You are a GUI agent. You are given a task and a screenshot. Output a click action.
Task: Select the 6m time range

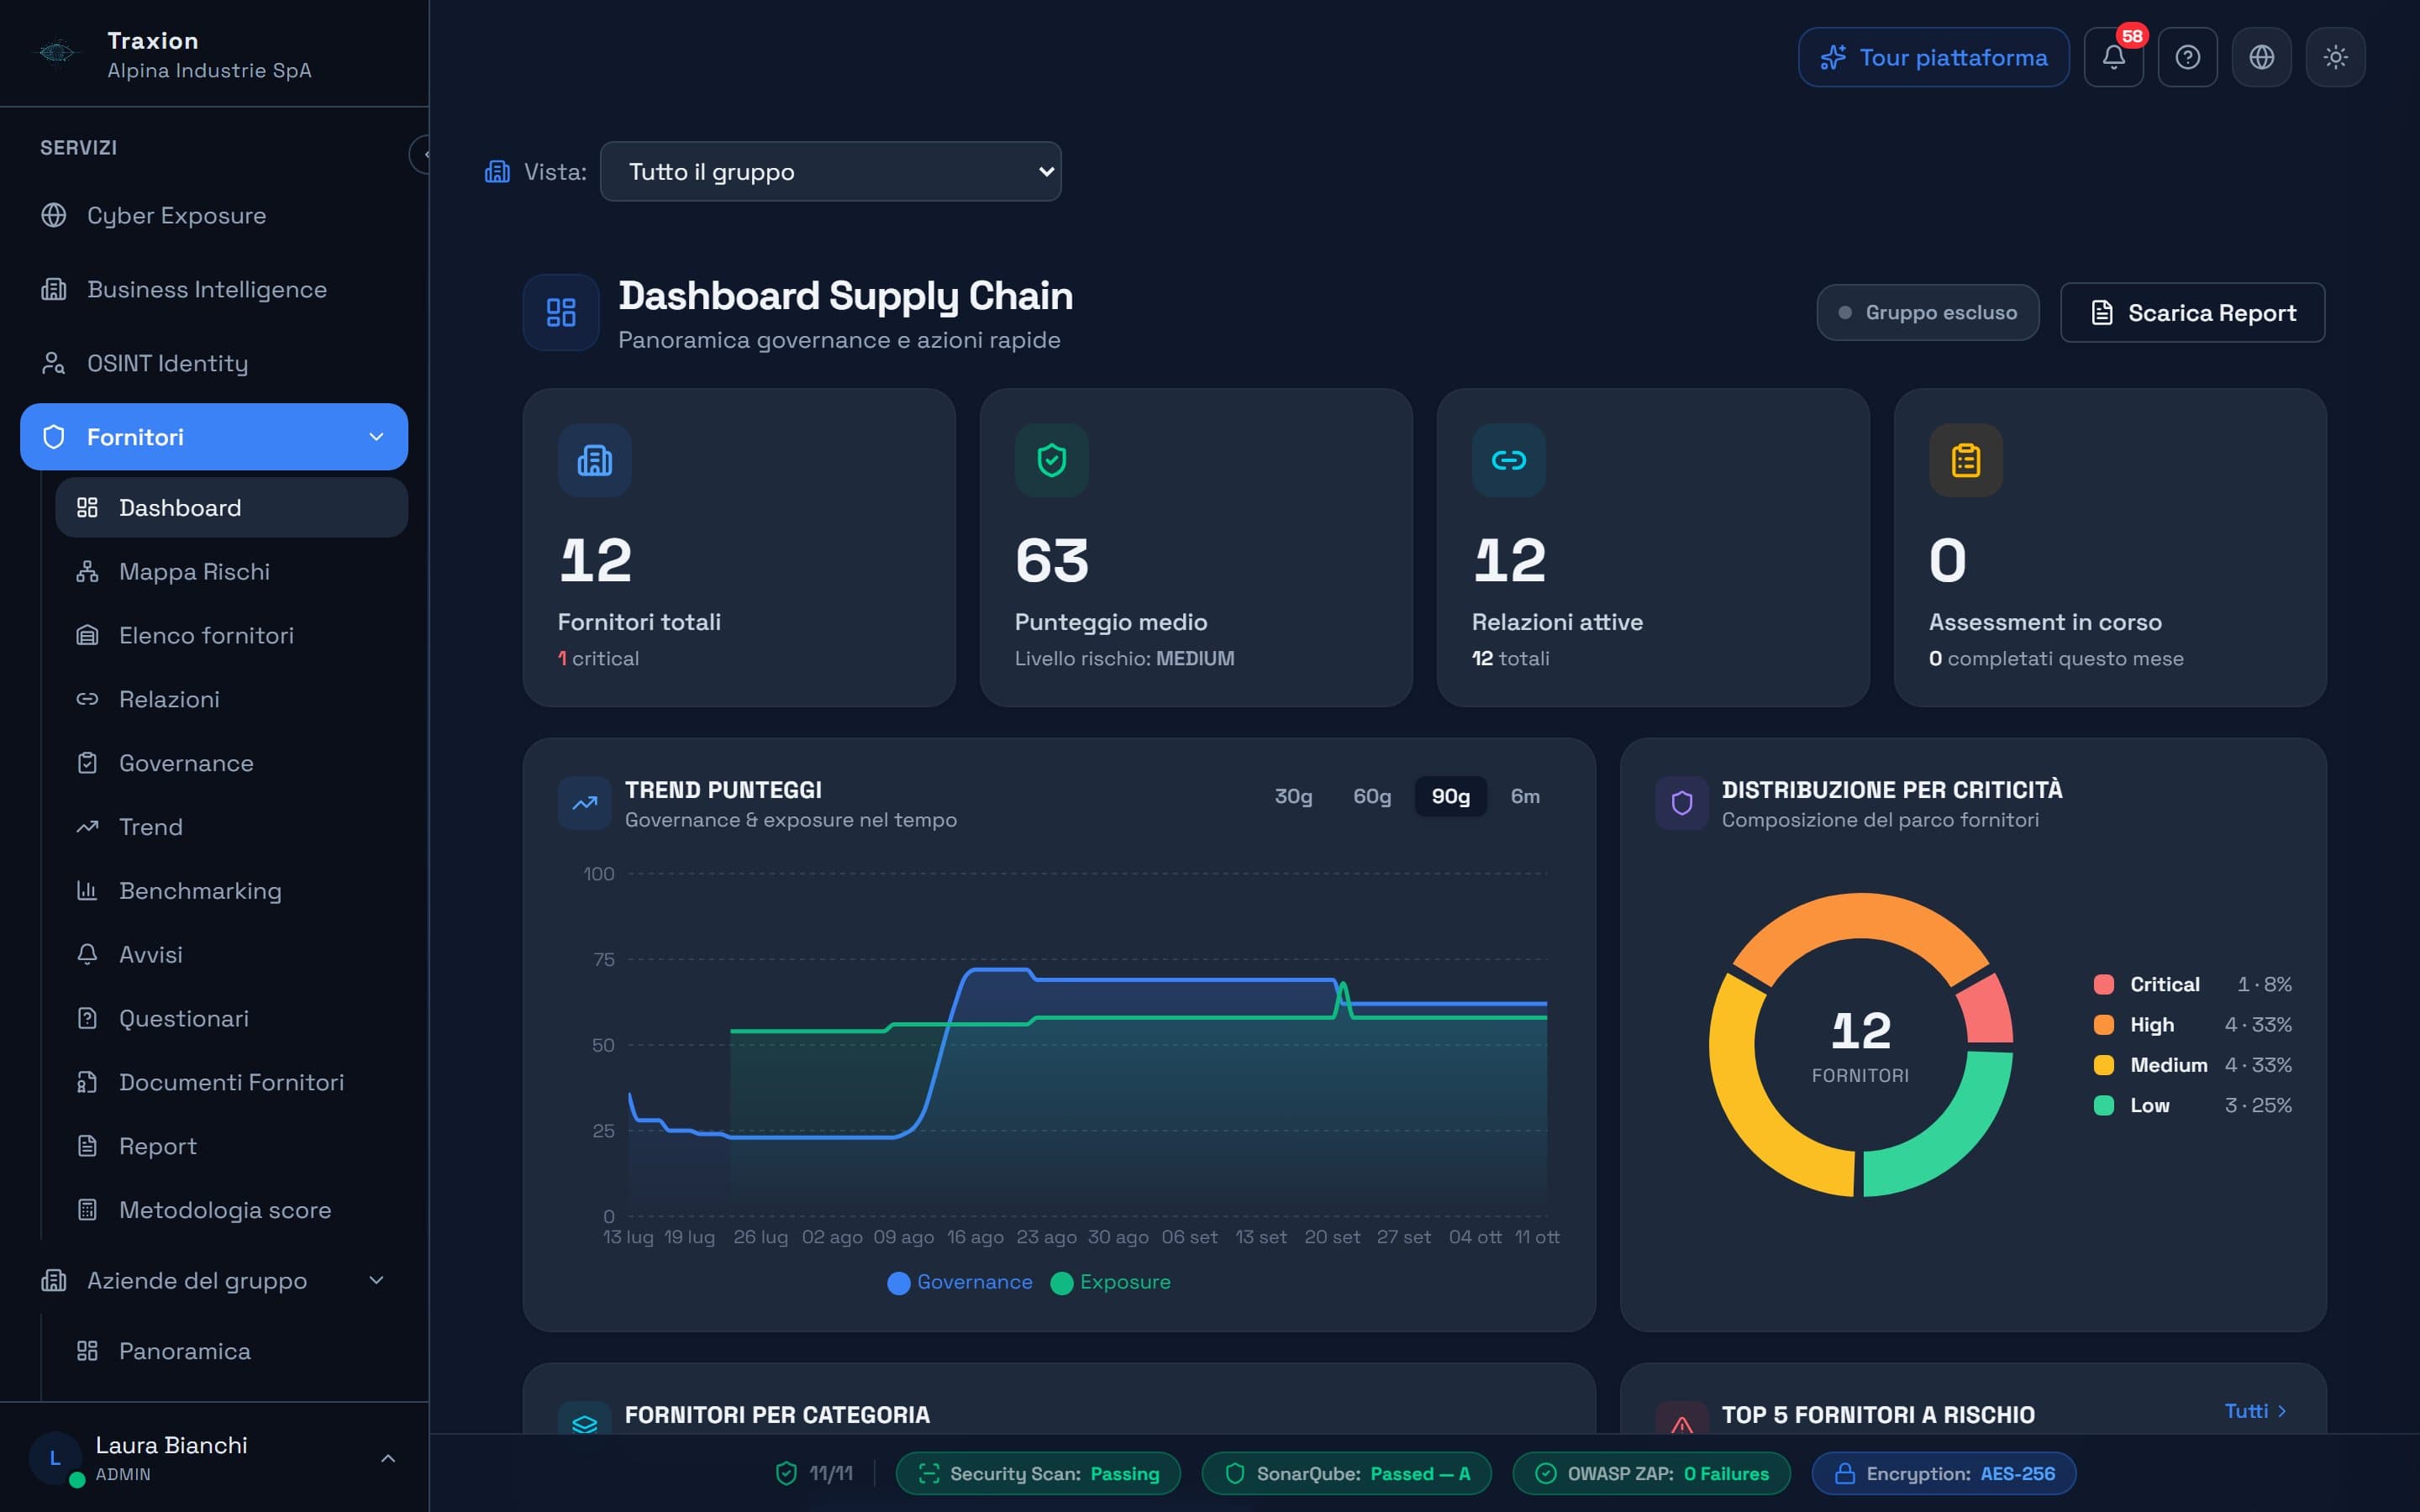[x=1525, y=796]
